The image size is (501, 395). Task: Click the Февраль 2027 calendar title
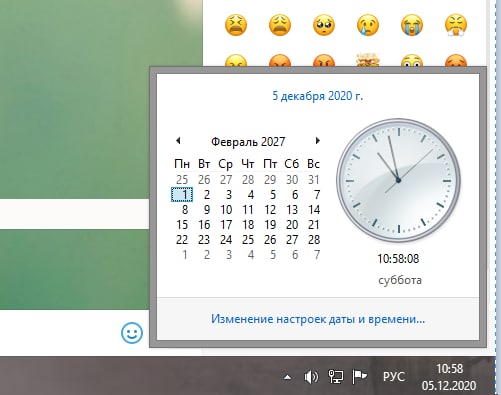tap(248, 142)
